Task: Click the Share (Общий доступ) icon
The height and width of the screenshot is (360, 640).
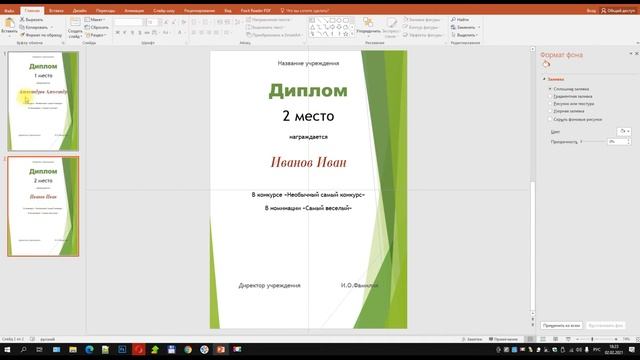Action: point(604,11)
